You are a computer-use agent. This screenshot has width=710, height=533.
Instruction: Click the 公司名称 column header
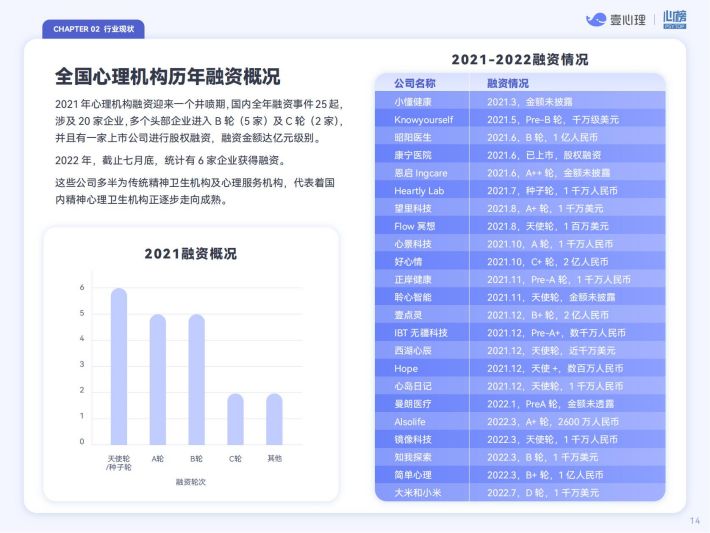click(x=414, y=83)
